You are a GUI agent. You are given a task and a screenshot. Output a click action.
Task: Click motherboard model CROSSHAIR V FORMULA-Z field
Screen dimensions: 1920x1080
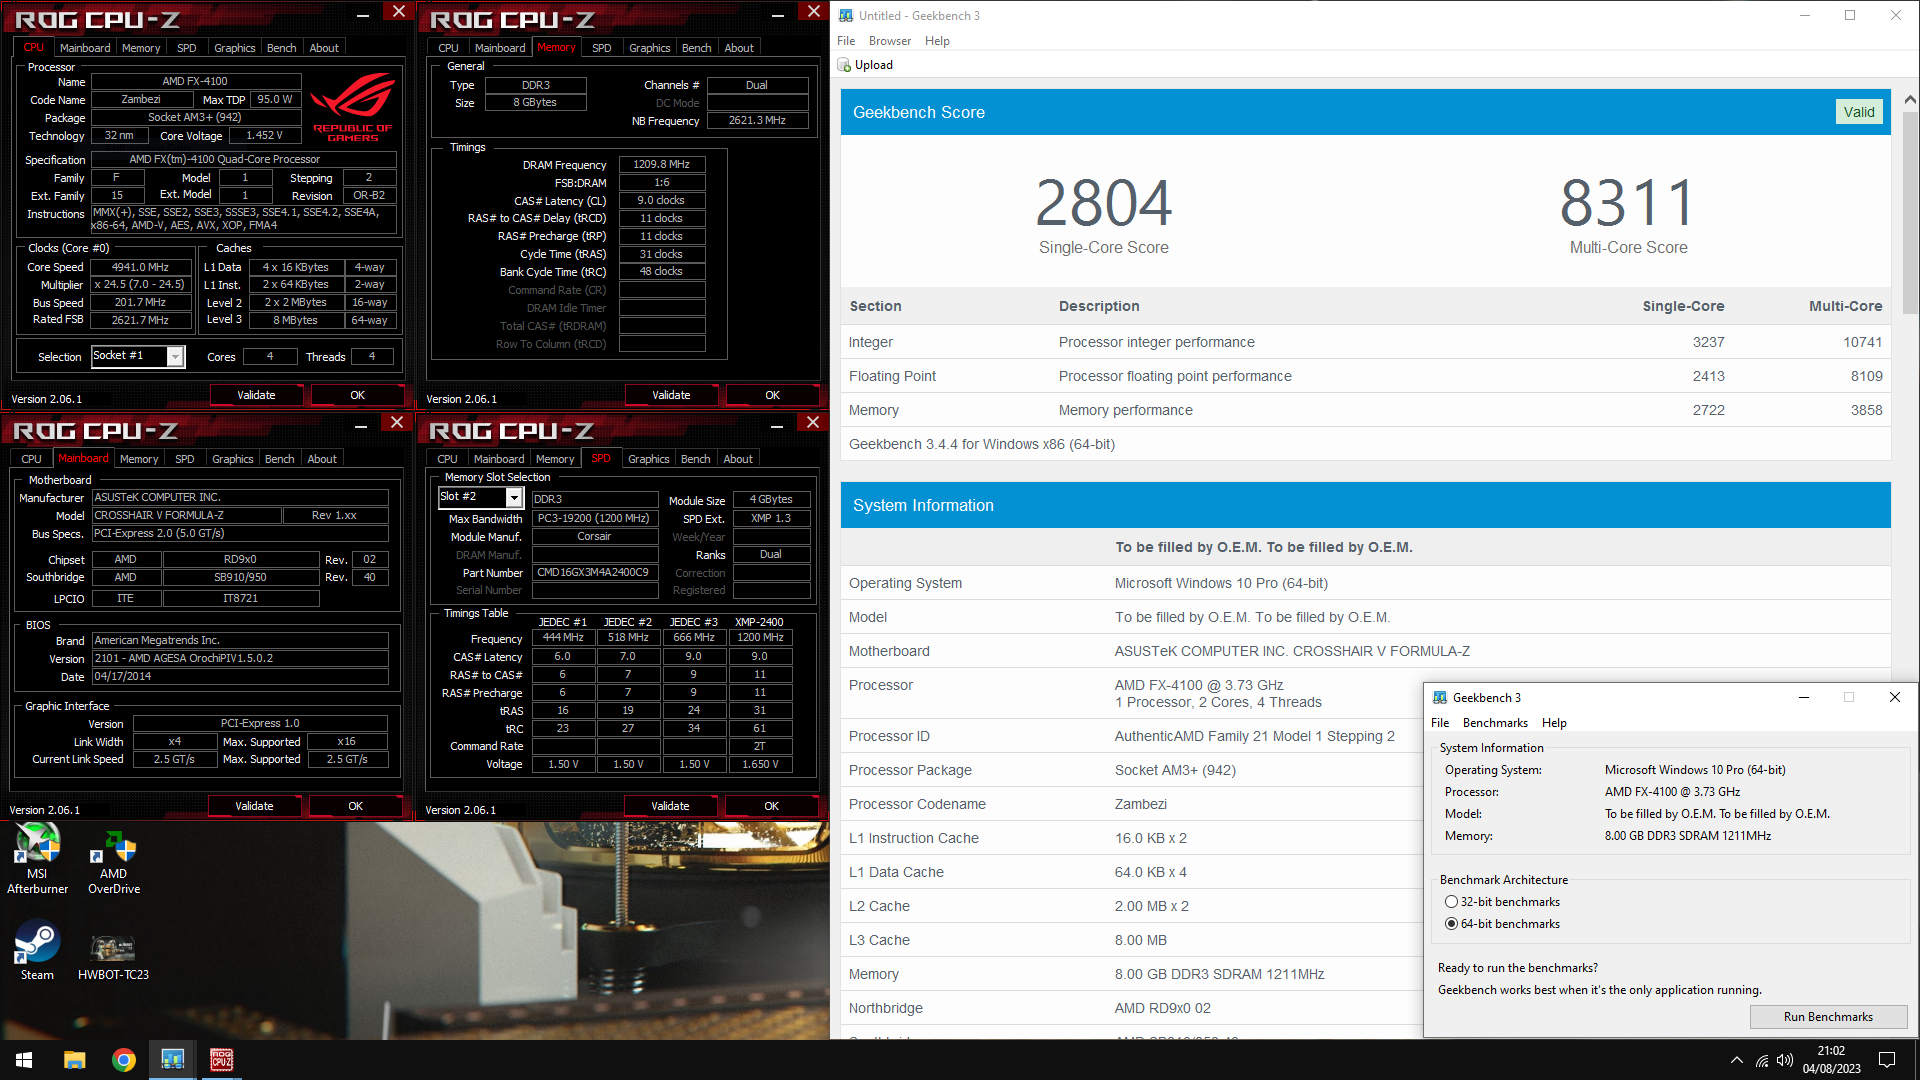[186, 516]
